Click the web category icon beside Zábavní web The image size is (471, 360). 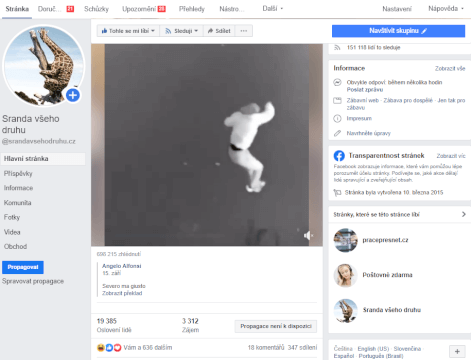(337, 100)
